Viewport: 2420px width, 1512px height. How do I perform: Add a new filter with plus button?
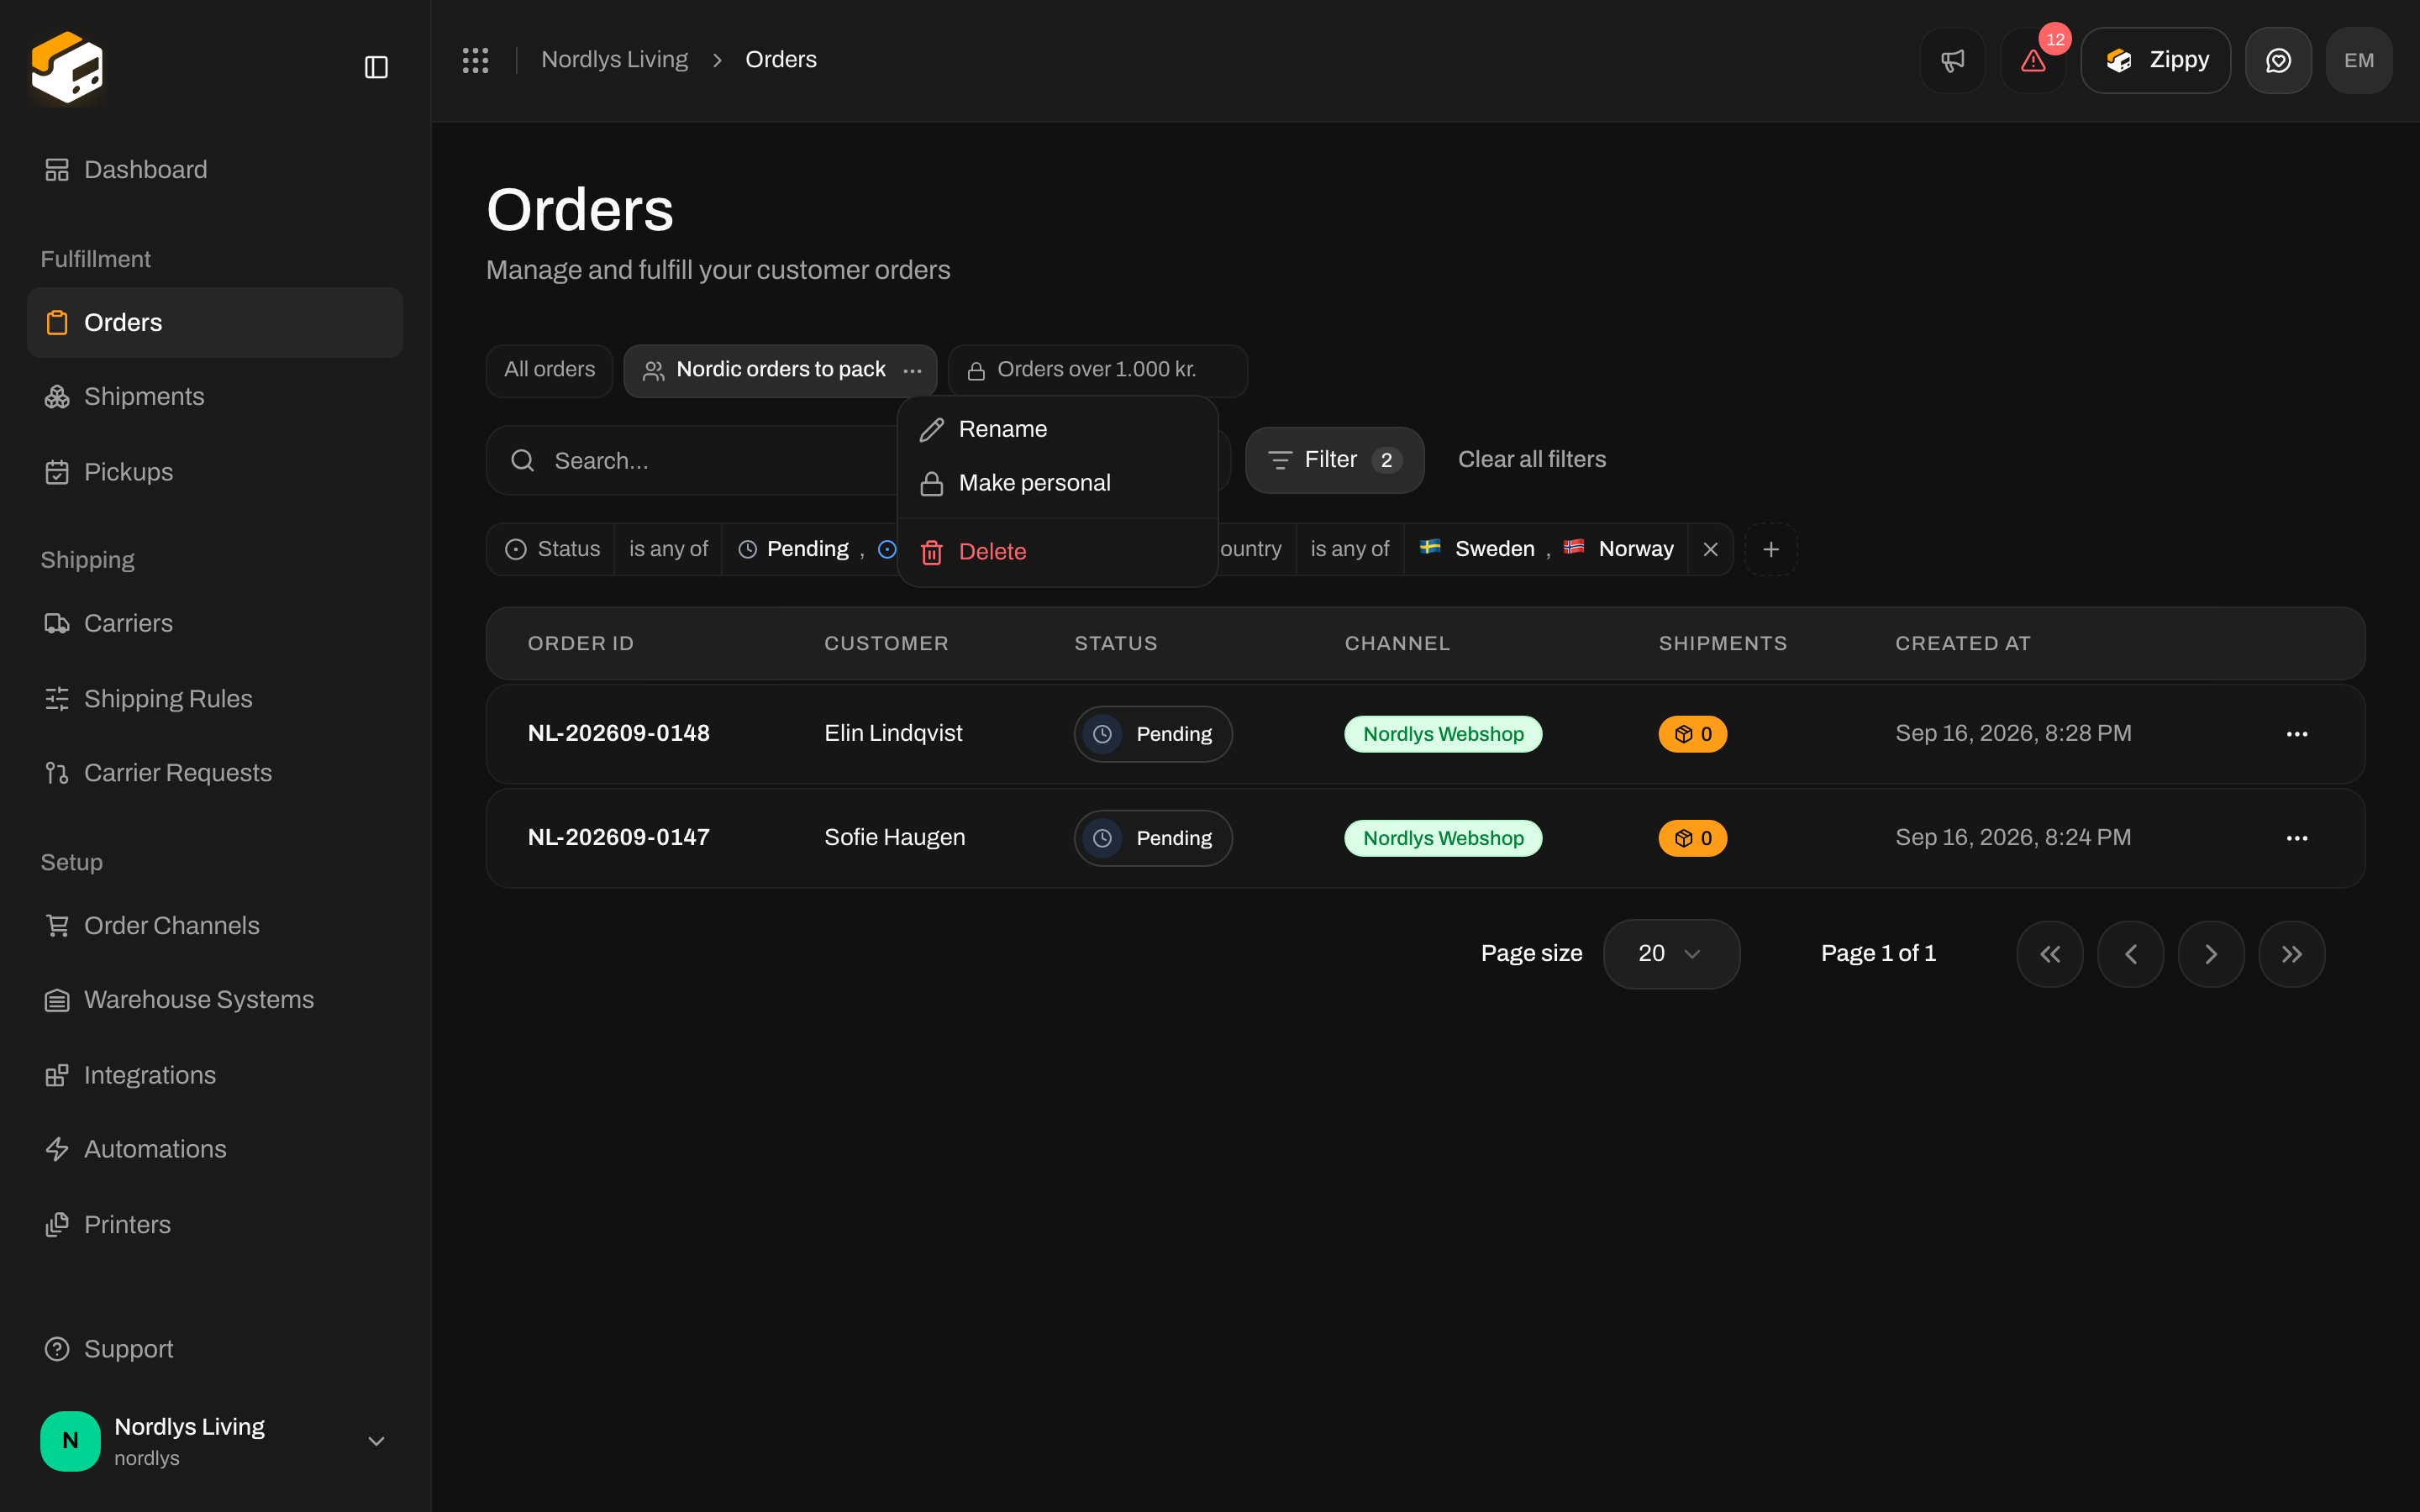[x=1770, y=549]
